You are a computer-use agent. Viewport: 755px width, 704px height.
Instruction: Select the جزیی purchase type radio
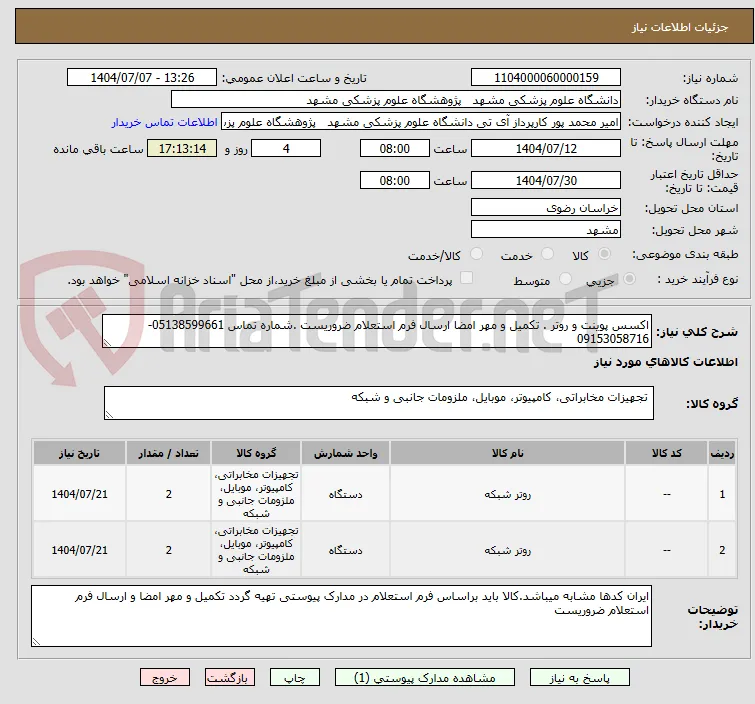[629, 279]
